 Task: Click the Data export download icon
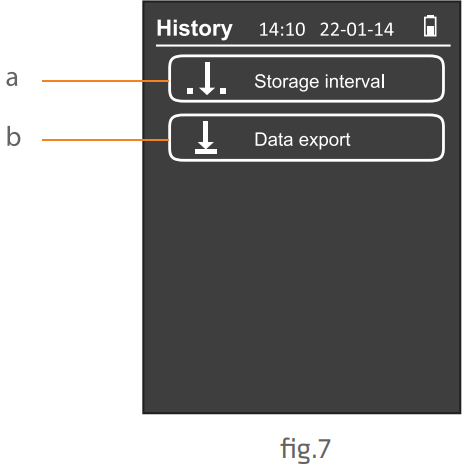(206, 137)
